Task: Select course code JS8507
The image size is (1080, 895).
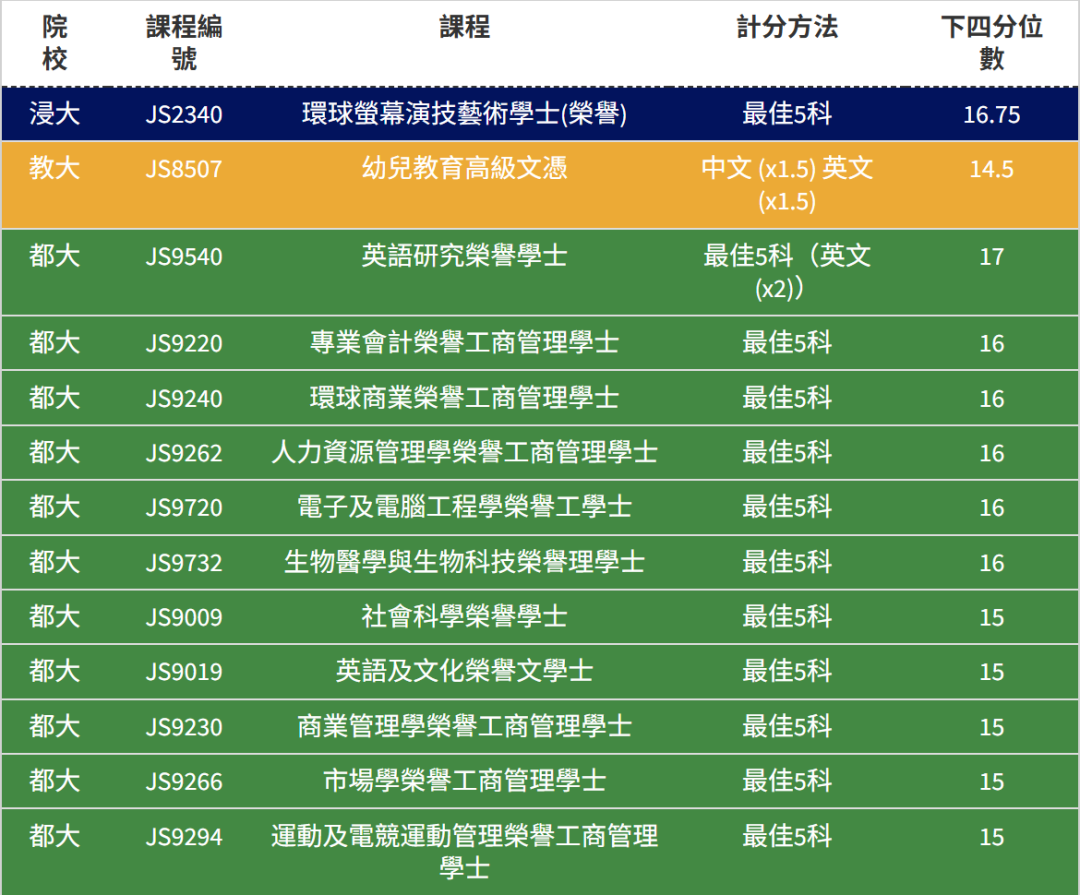Action: [x=184, y=169]
